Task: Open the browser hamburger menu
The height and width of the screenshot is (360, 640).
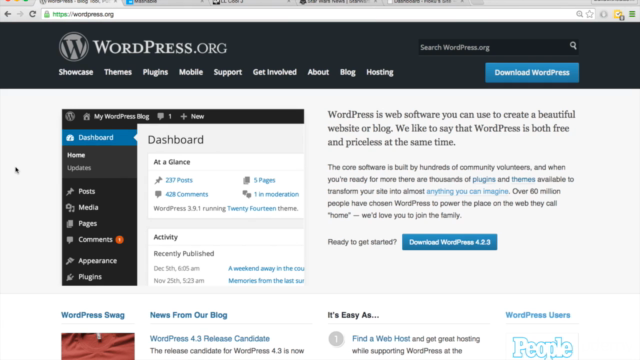Action: point(632,14)
